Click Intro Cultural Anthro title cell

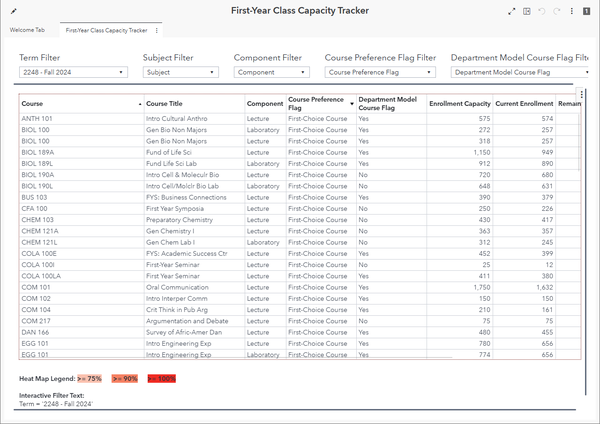(x=194, y=119)
